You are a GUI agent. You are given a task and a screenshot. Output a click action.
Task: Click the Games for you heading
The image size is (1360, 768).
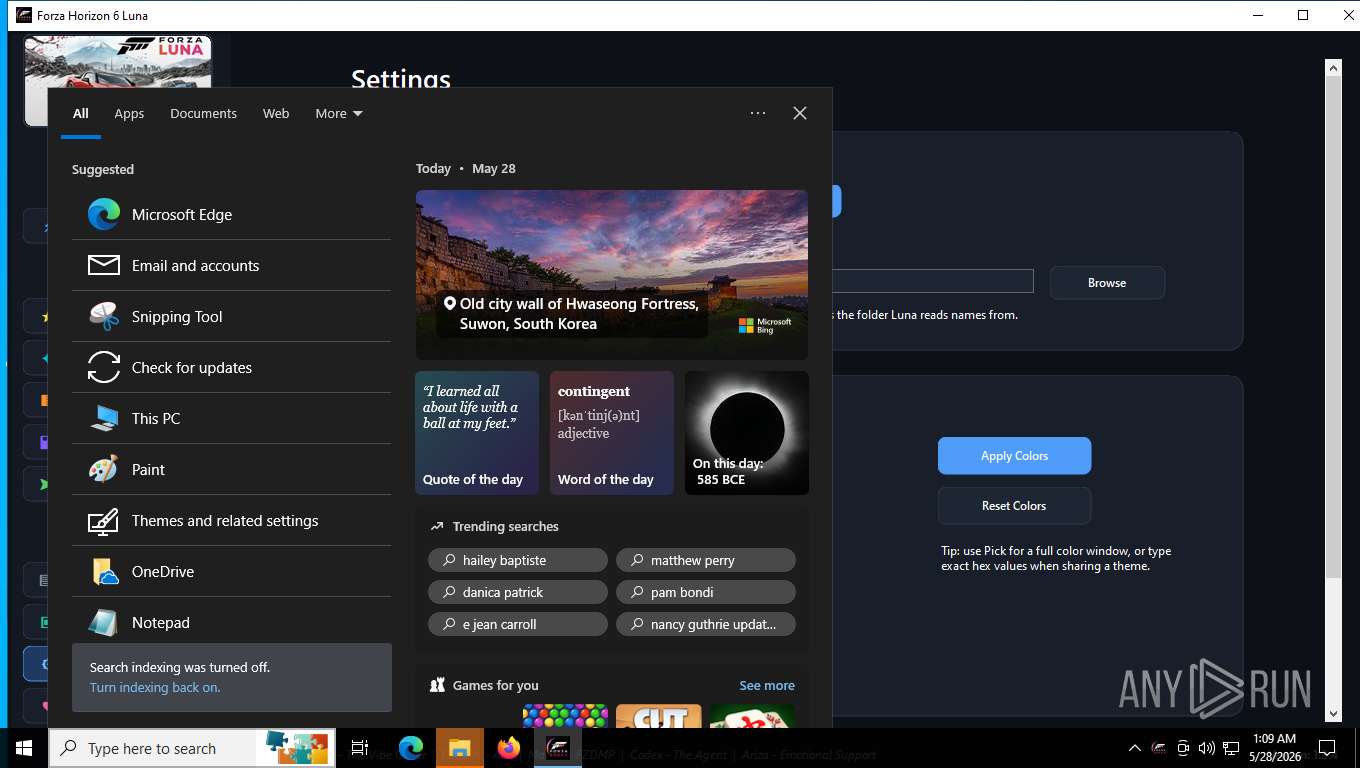point(495,685)
